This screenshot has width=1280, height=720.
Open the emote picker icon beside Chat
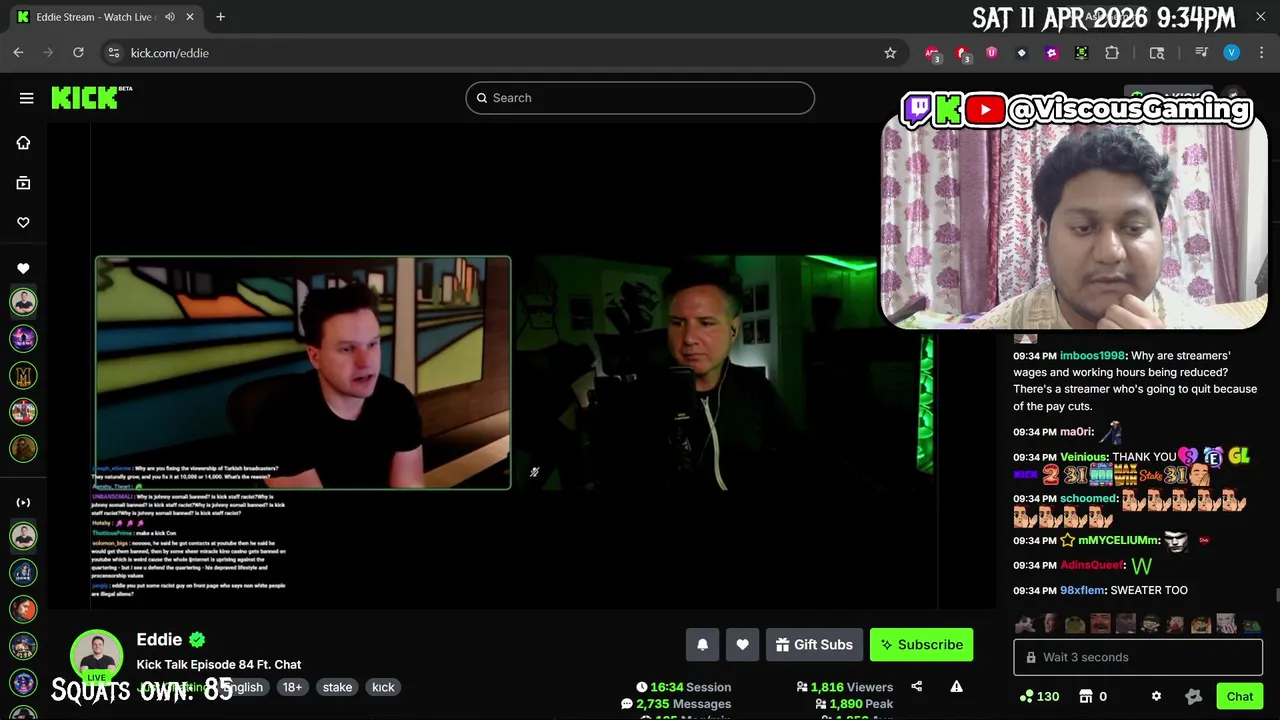pyautogui.click(x=1193, y=696)
